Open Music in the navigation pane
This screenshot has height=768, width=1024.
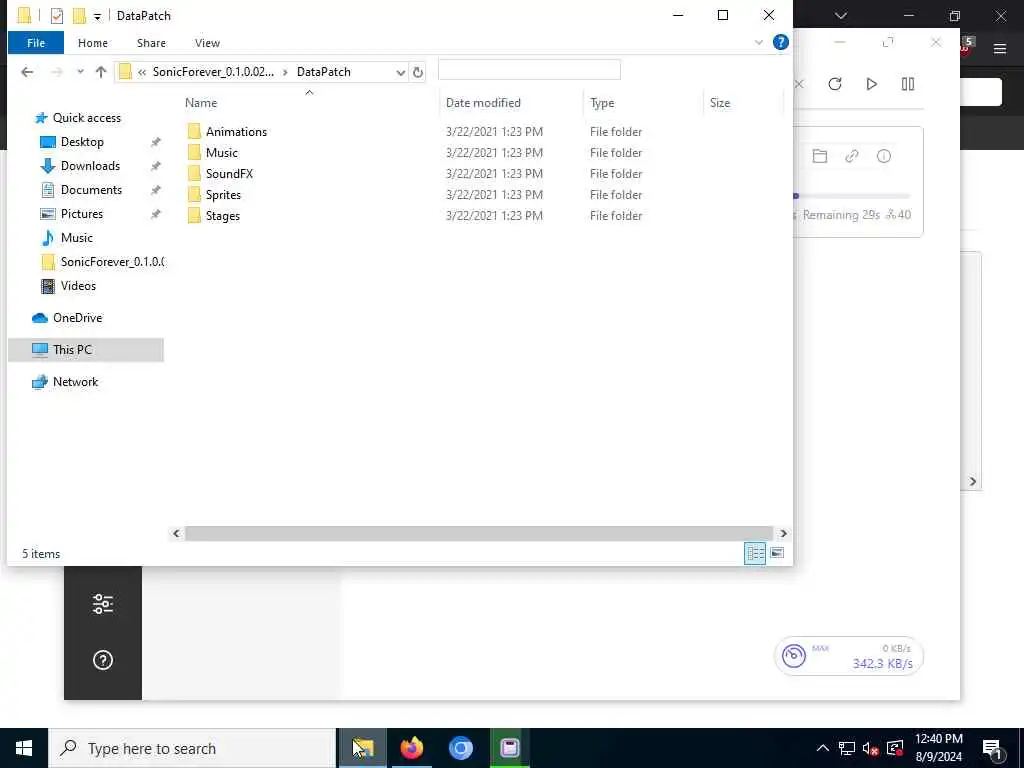[x=76, y=238]
